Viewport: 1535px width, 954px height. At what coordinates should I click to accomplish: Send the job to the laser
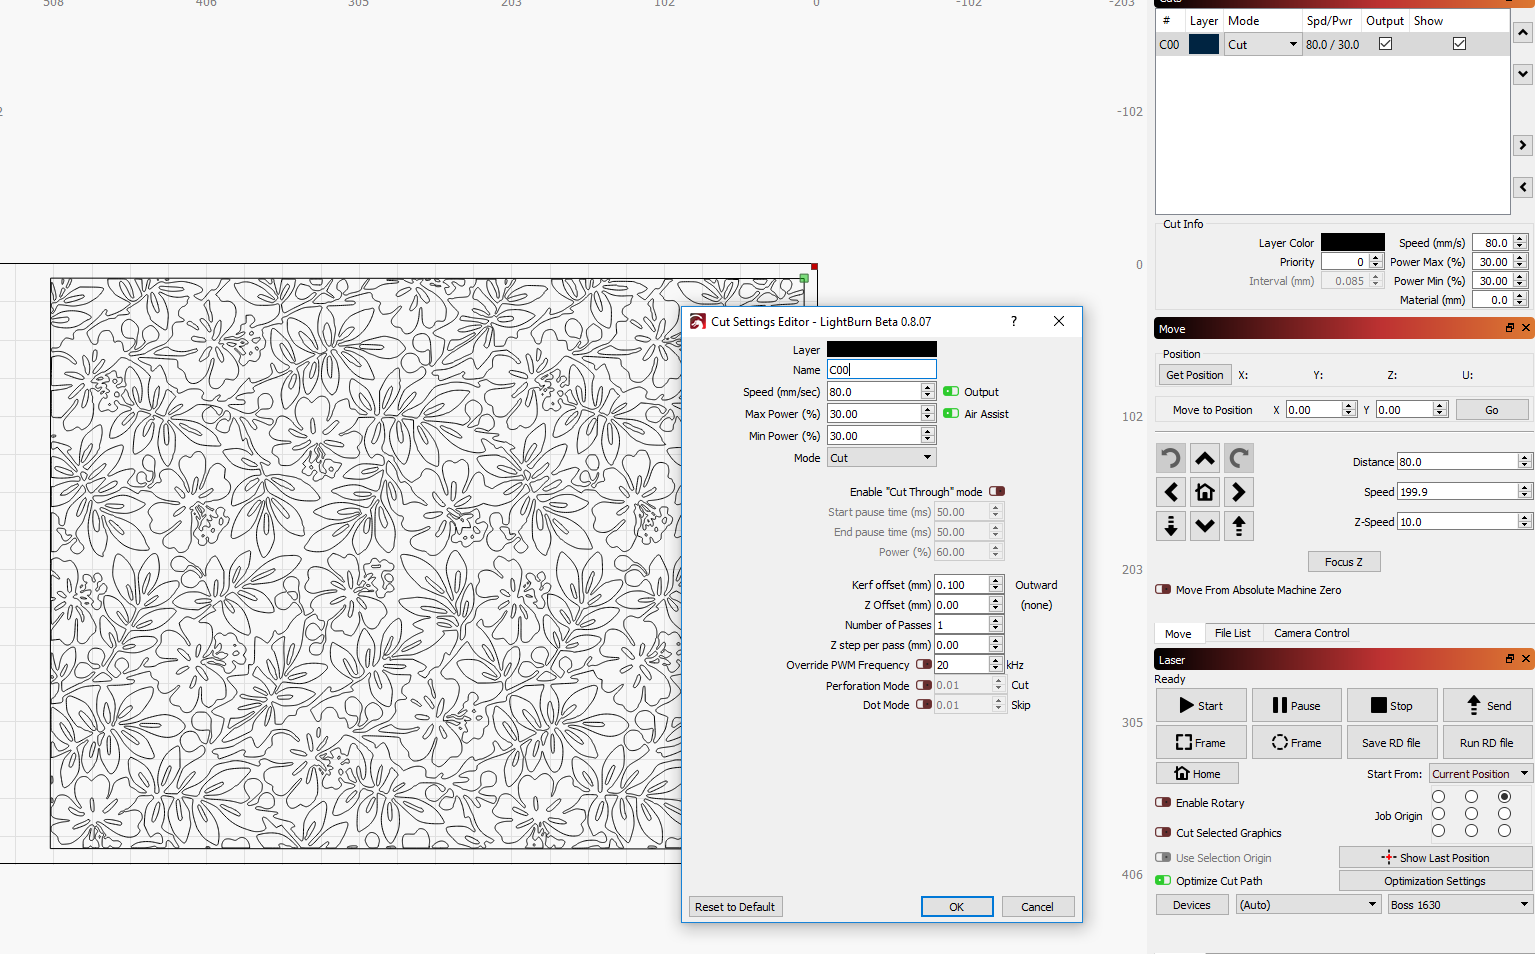point(1488,705)
